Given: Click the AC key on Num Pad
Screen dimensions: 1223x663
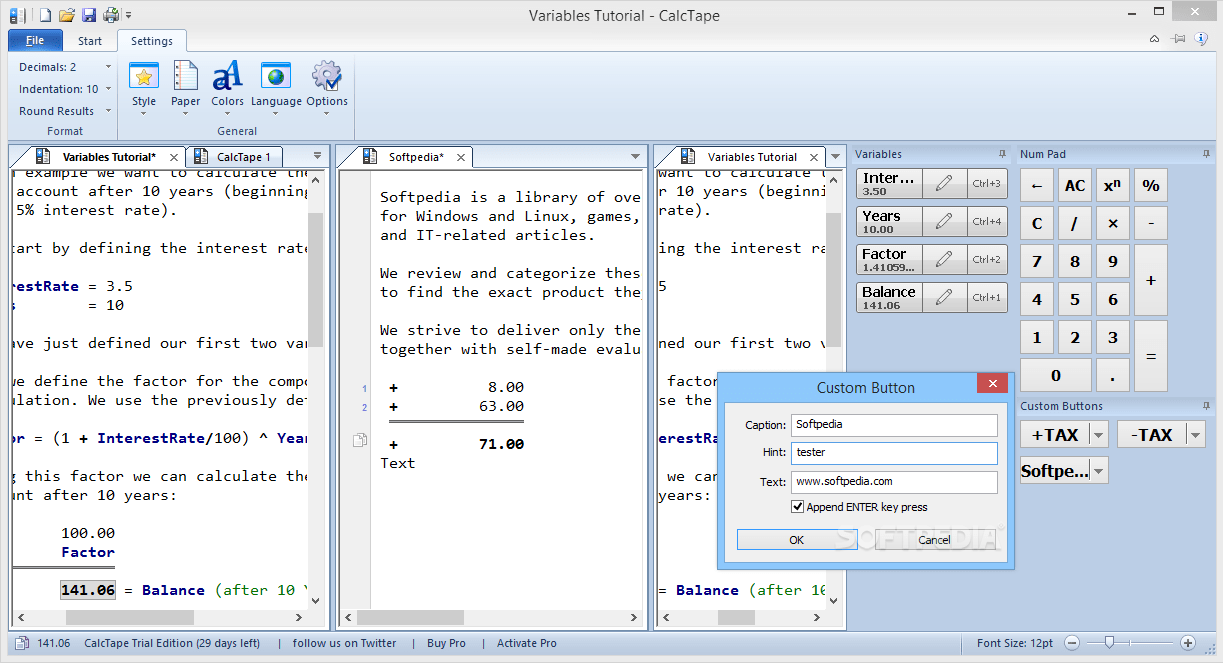Looking at the screenshot, I should point(1075,186).
